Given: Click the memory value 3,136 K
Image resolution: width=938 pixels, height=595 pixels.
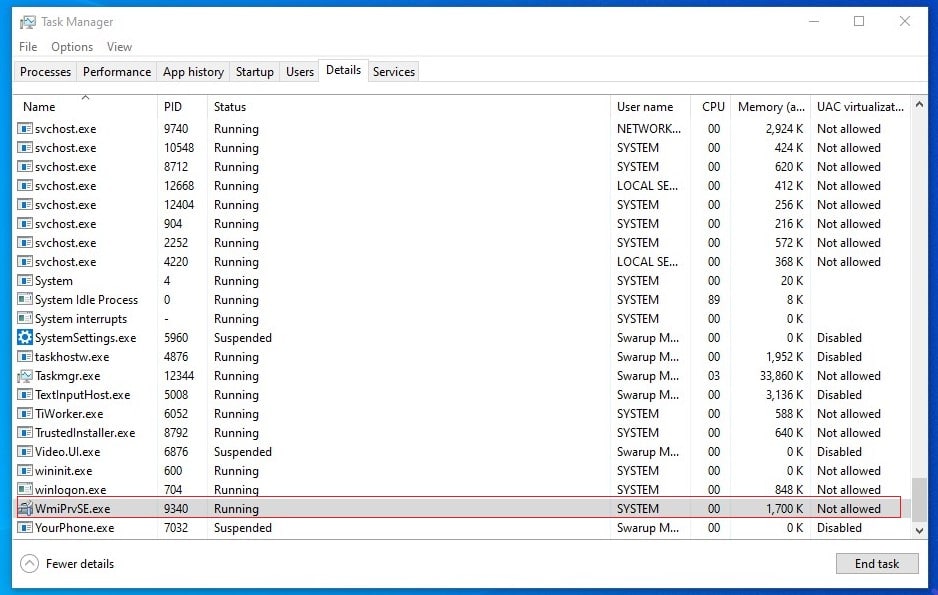Looking at the screenshot, I should pyautogui.click(x=784, y=395).
